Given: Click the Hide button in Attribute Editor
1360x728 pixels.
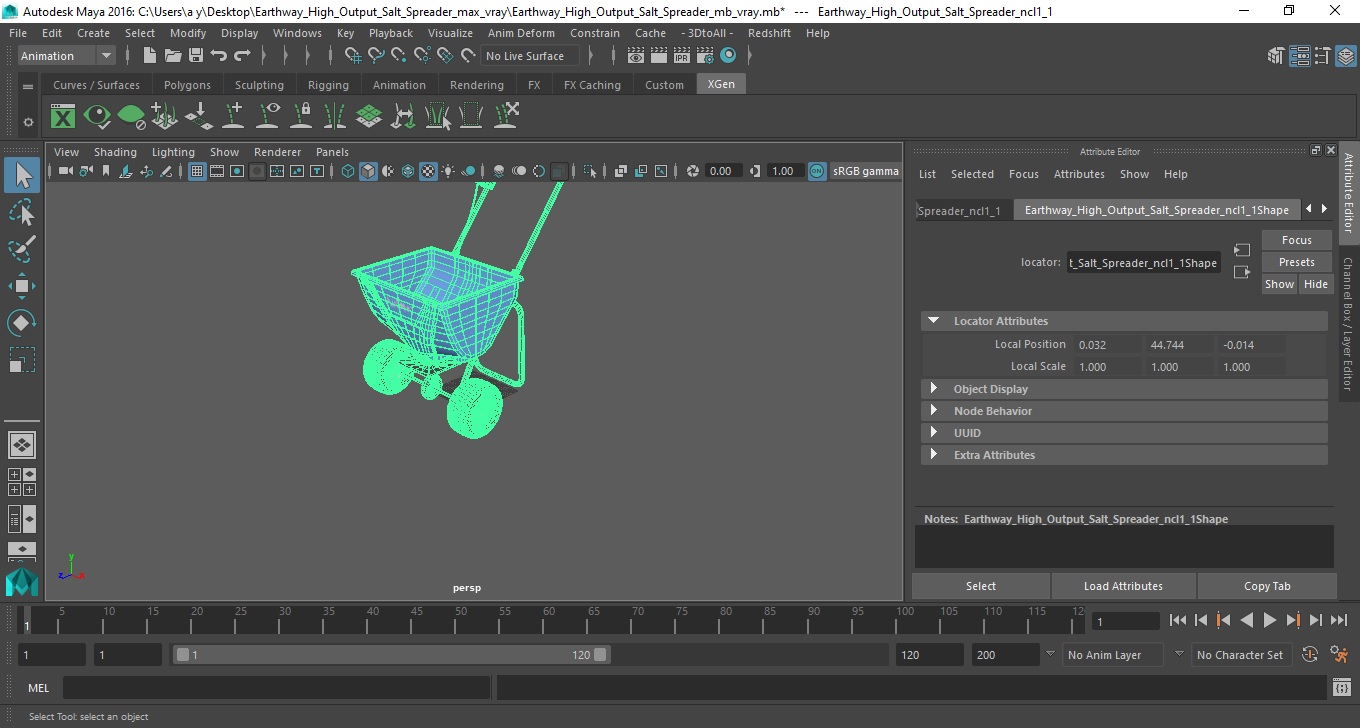Looking at the screenshot, I should pos(1316,284).
